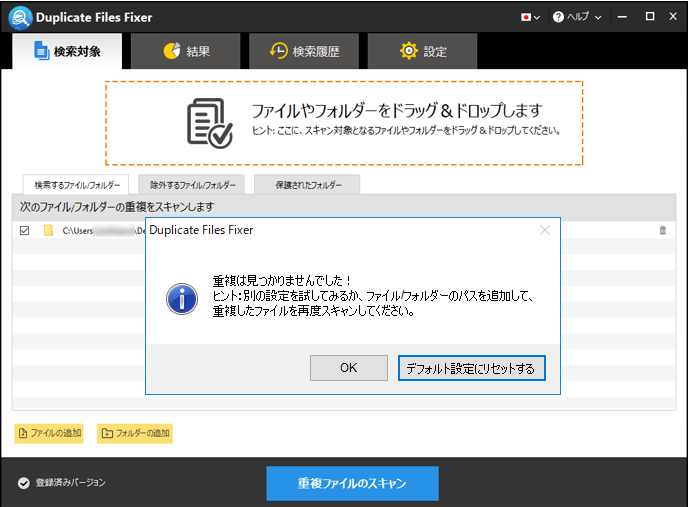The width and height of the screenshot is (688, 507).
Task: Click the blue information icon in dialog
Action: click(x=182, y=298)
